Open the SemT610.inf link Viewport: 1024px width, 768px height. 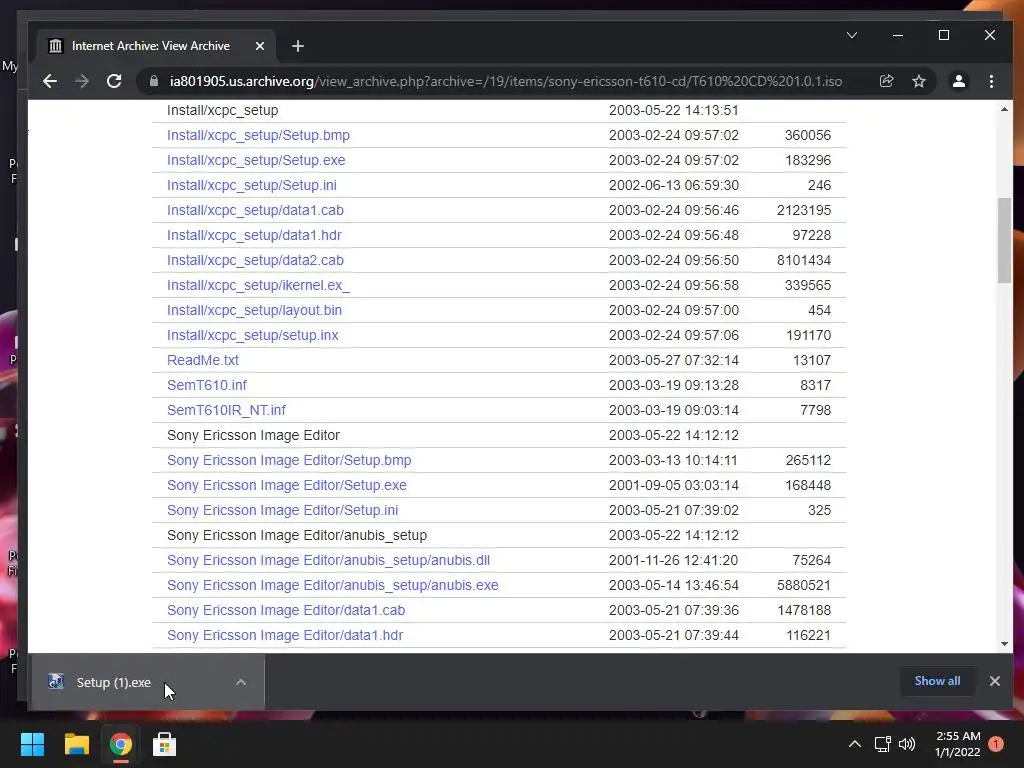click(206, 385)
